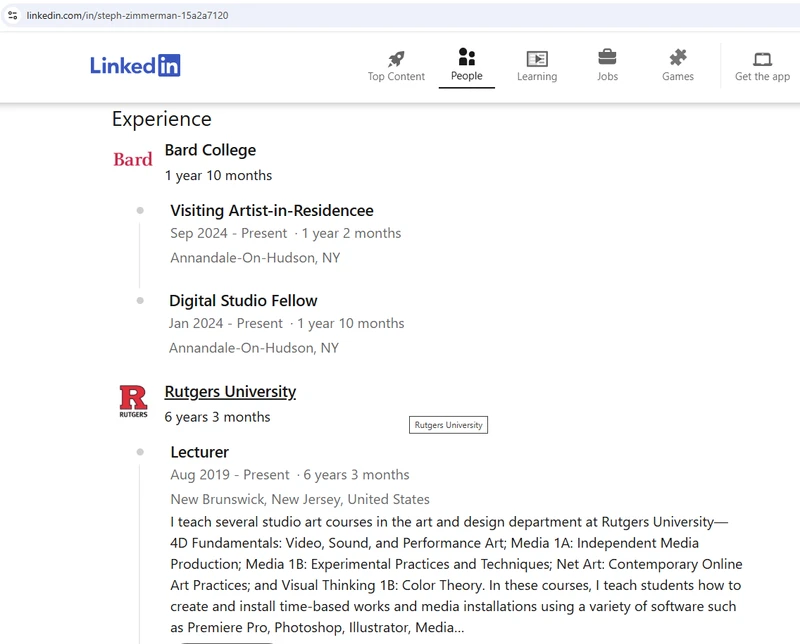Screen dimensions: 800x644
Task: Open the Top Content rocket icon
Action: click(x=396, y=59)
